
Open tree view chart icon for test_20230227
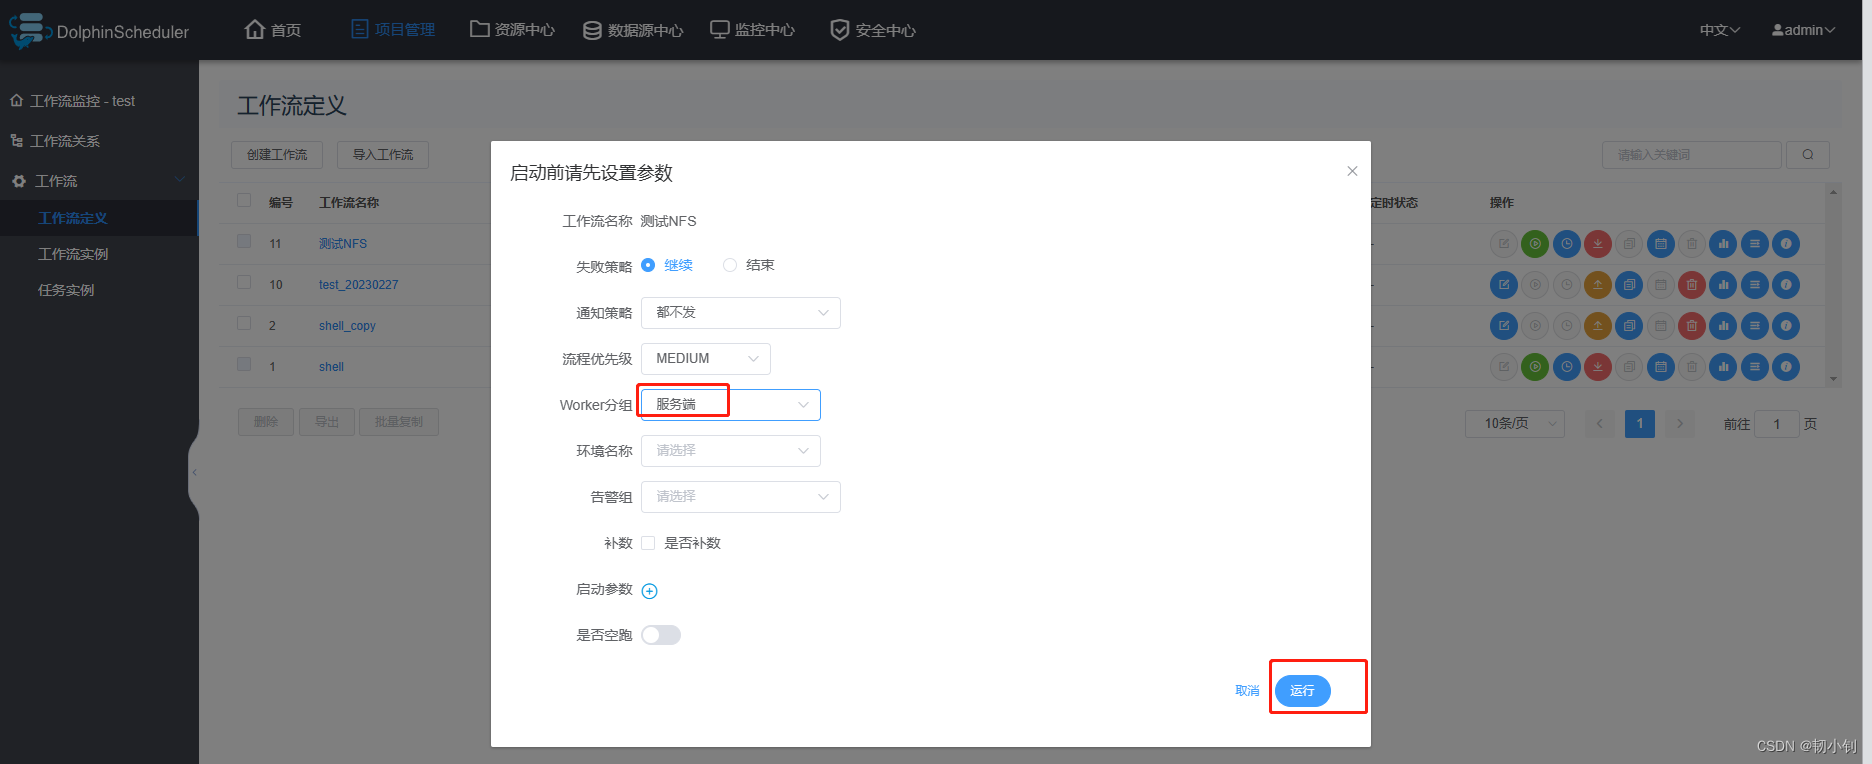point(1723,285)
